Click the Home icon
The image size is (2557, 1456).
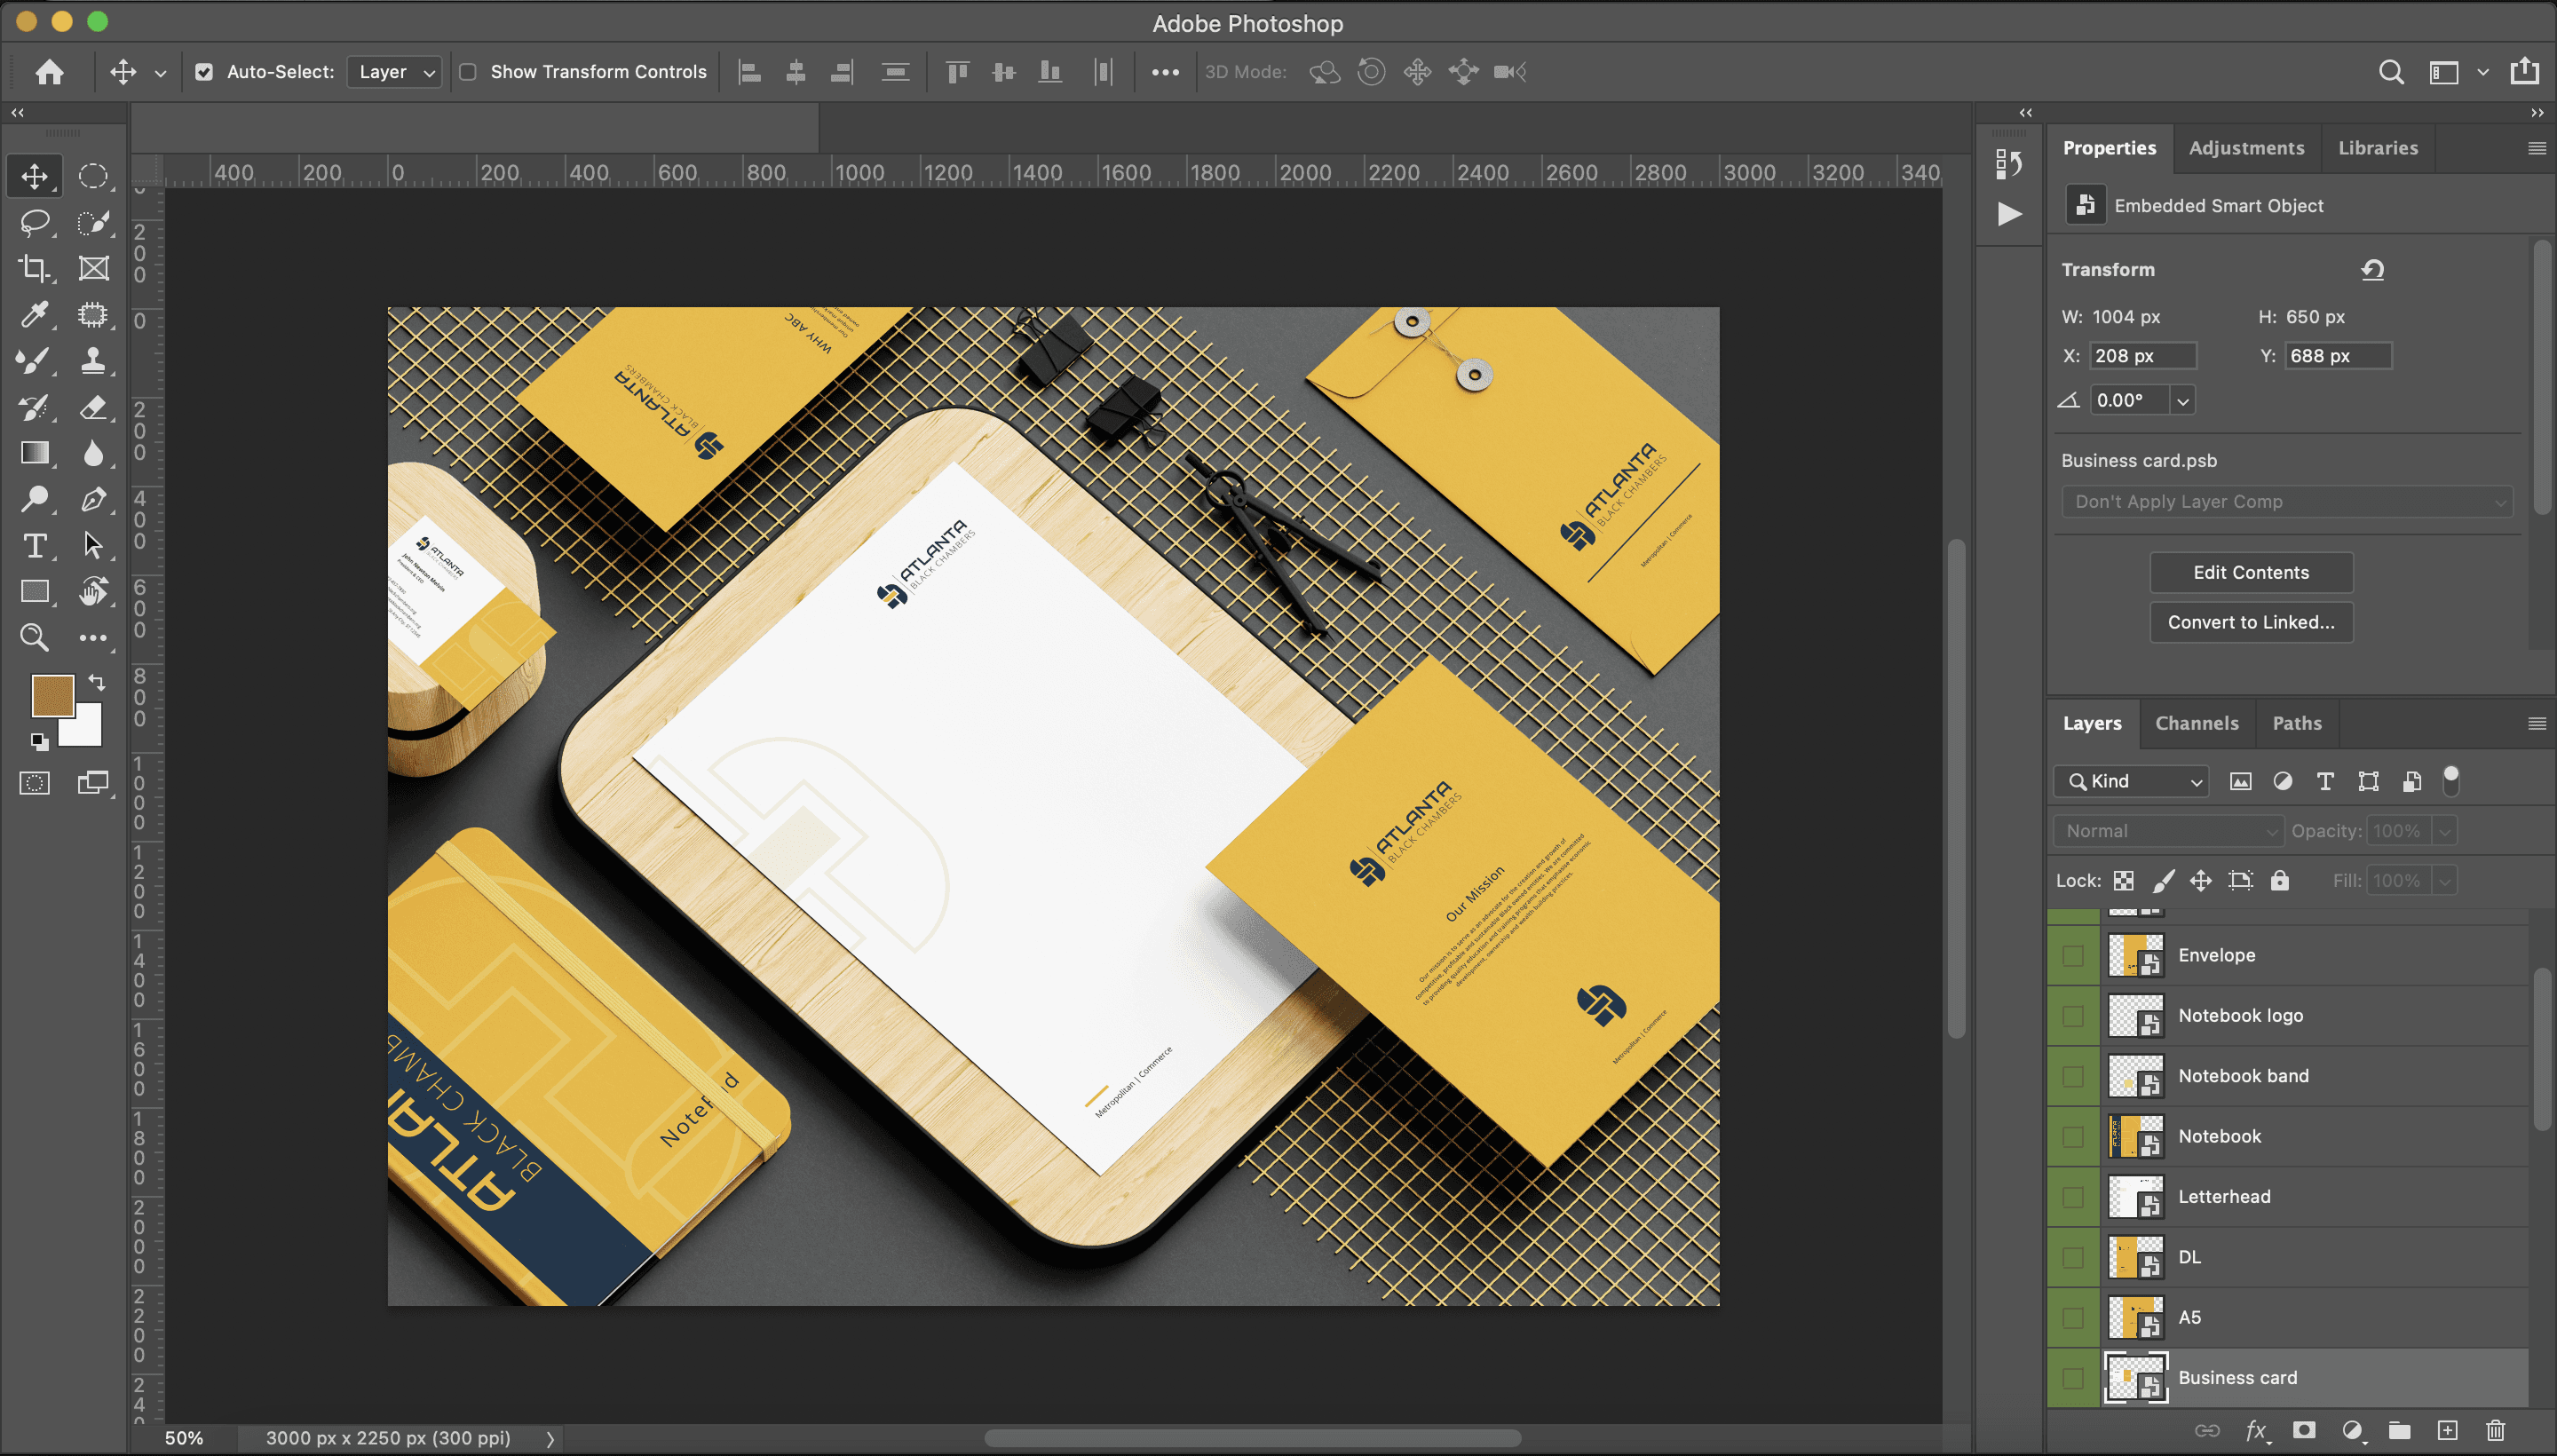coord(49,72)
